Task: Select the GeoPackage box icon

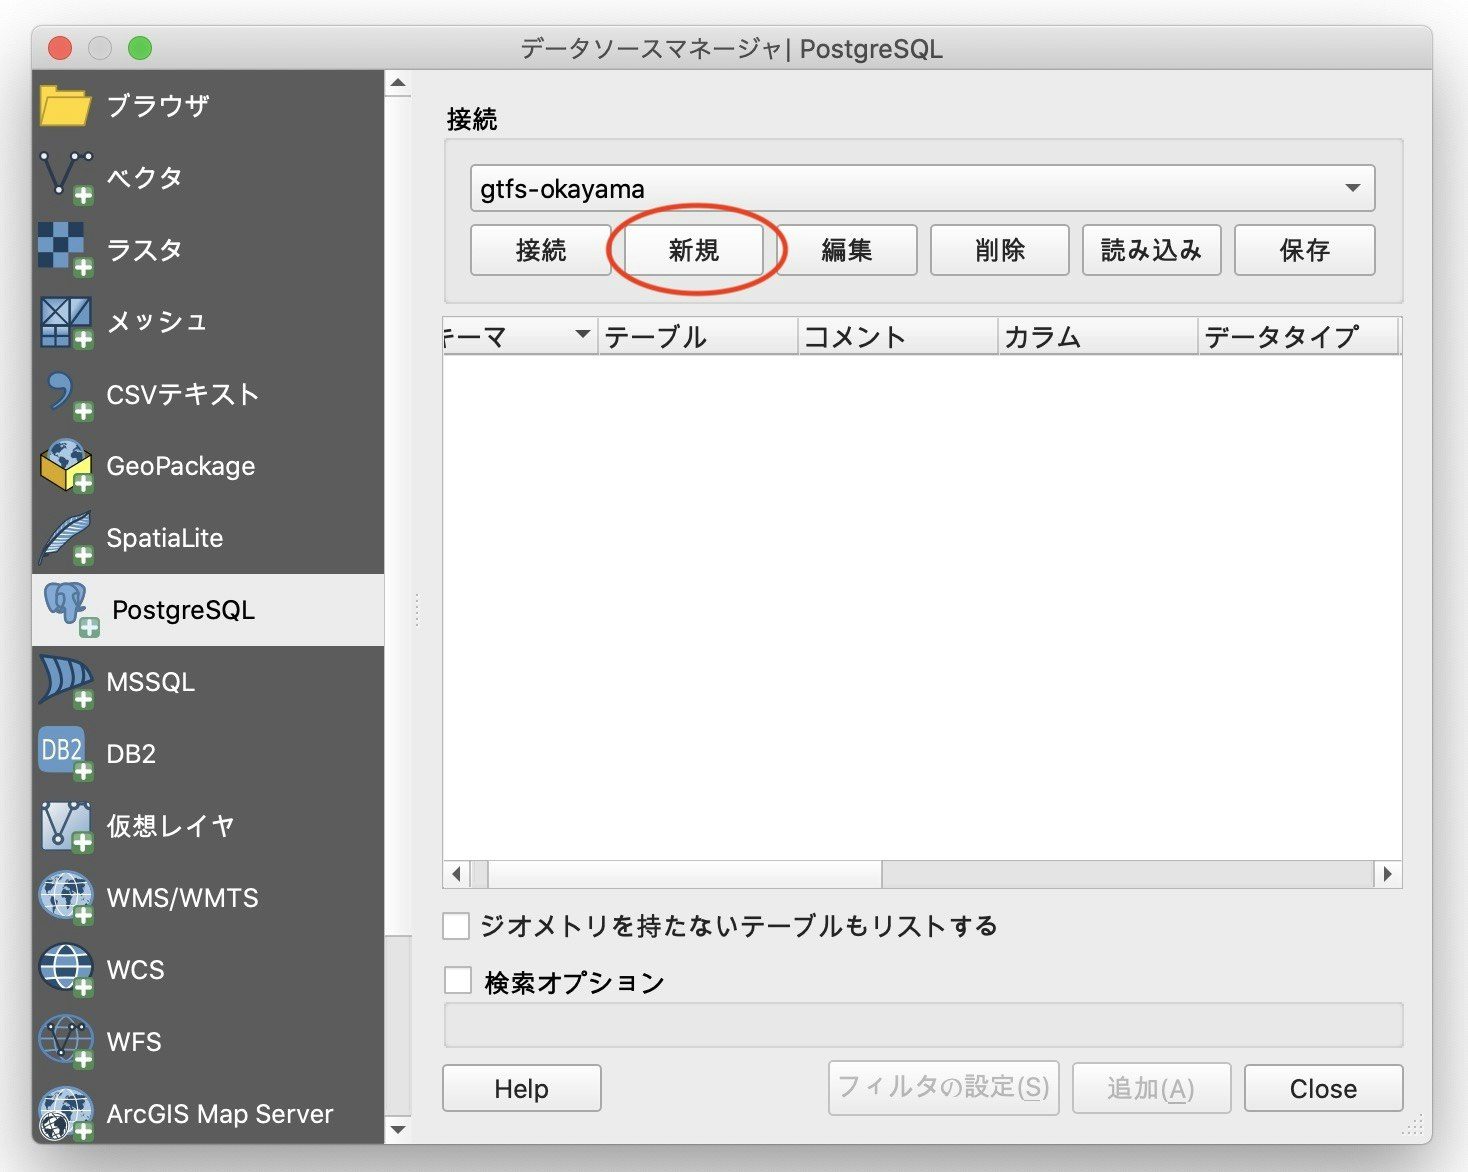Action: pyautogui.click(x=66, y=466)
